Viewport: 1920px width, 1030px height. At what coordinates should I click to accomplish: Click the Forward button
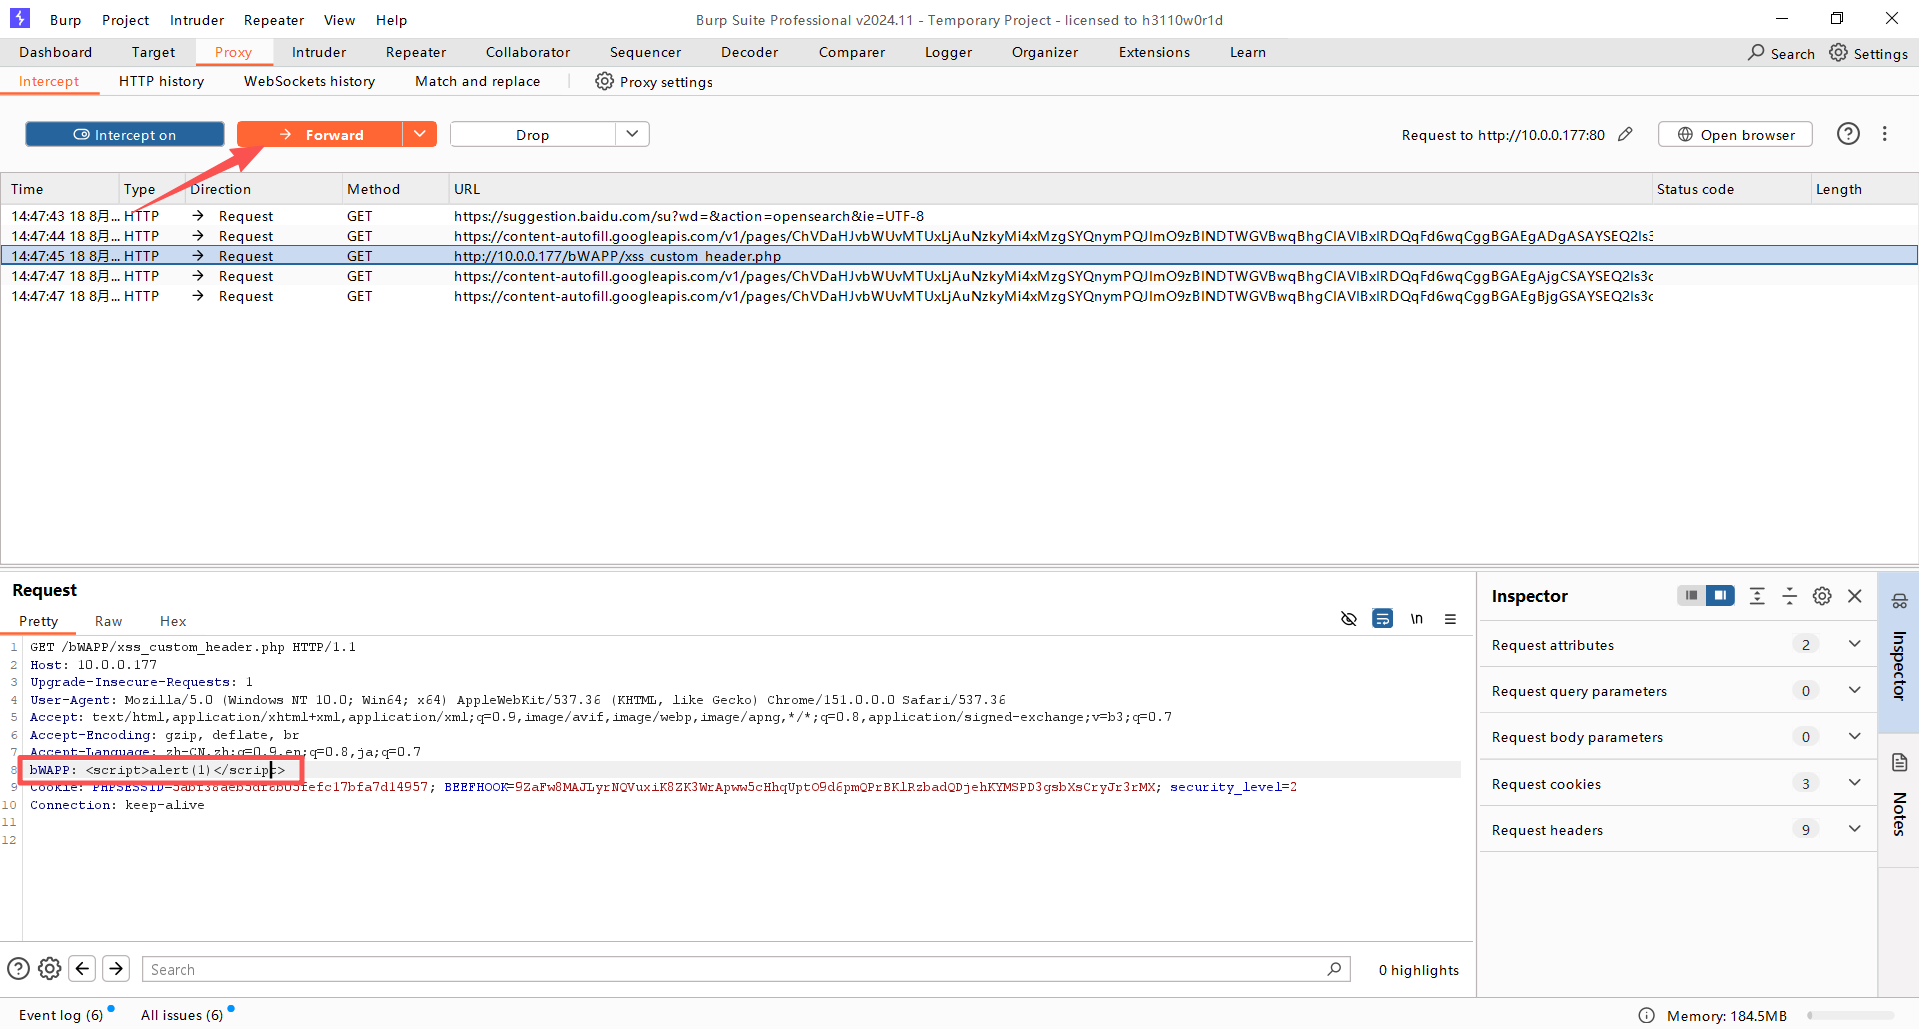click(x=321, y=134)
